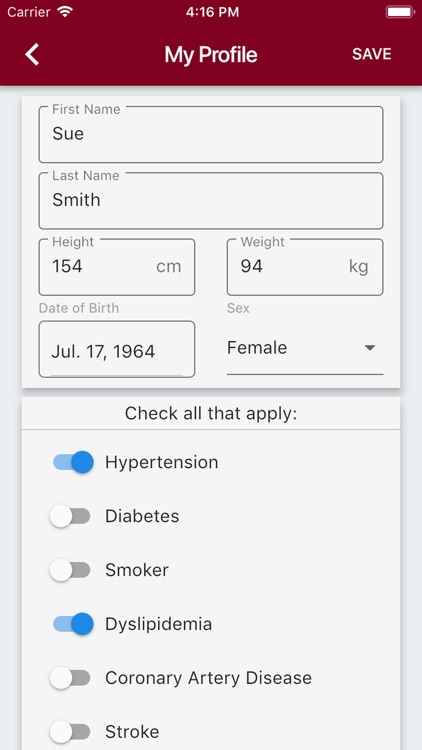The height and width of the screenshot is (750, 422).
Task: Tap the back arrow icon
Action: 32,54
